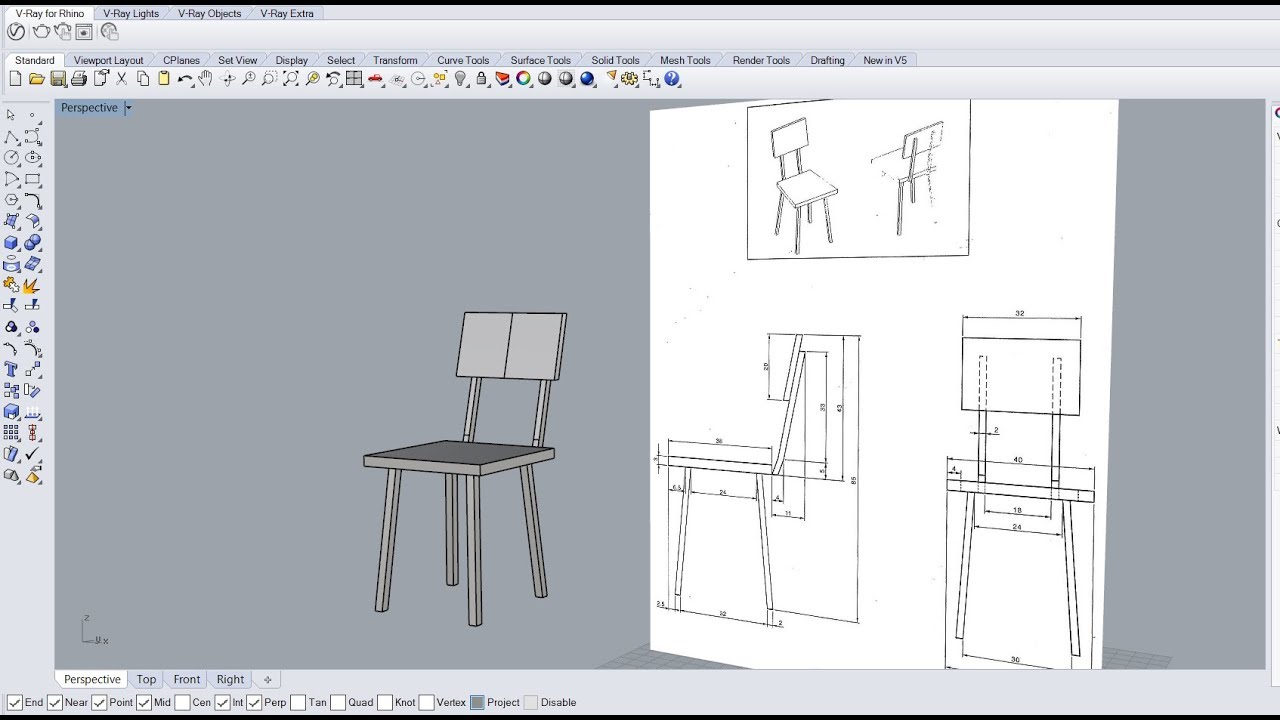The image size is (1280, 720).
Task: Enable the Cen osnap checkbox
Action: coord(182,702)
